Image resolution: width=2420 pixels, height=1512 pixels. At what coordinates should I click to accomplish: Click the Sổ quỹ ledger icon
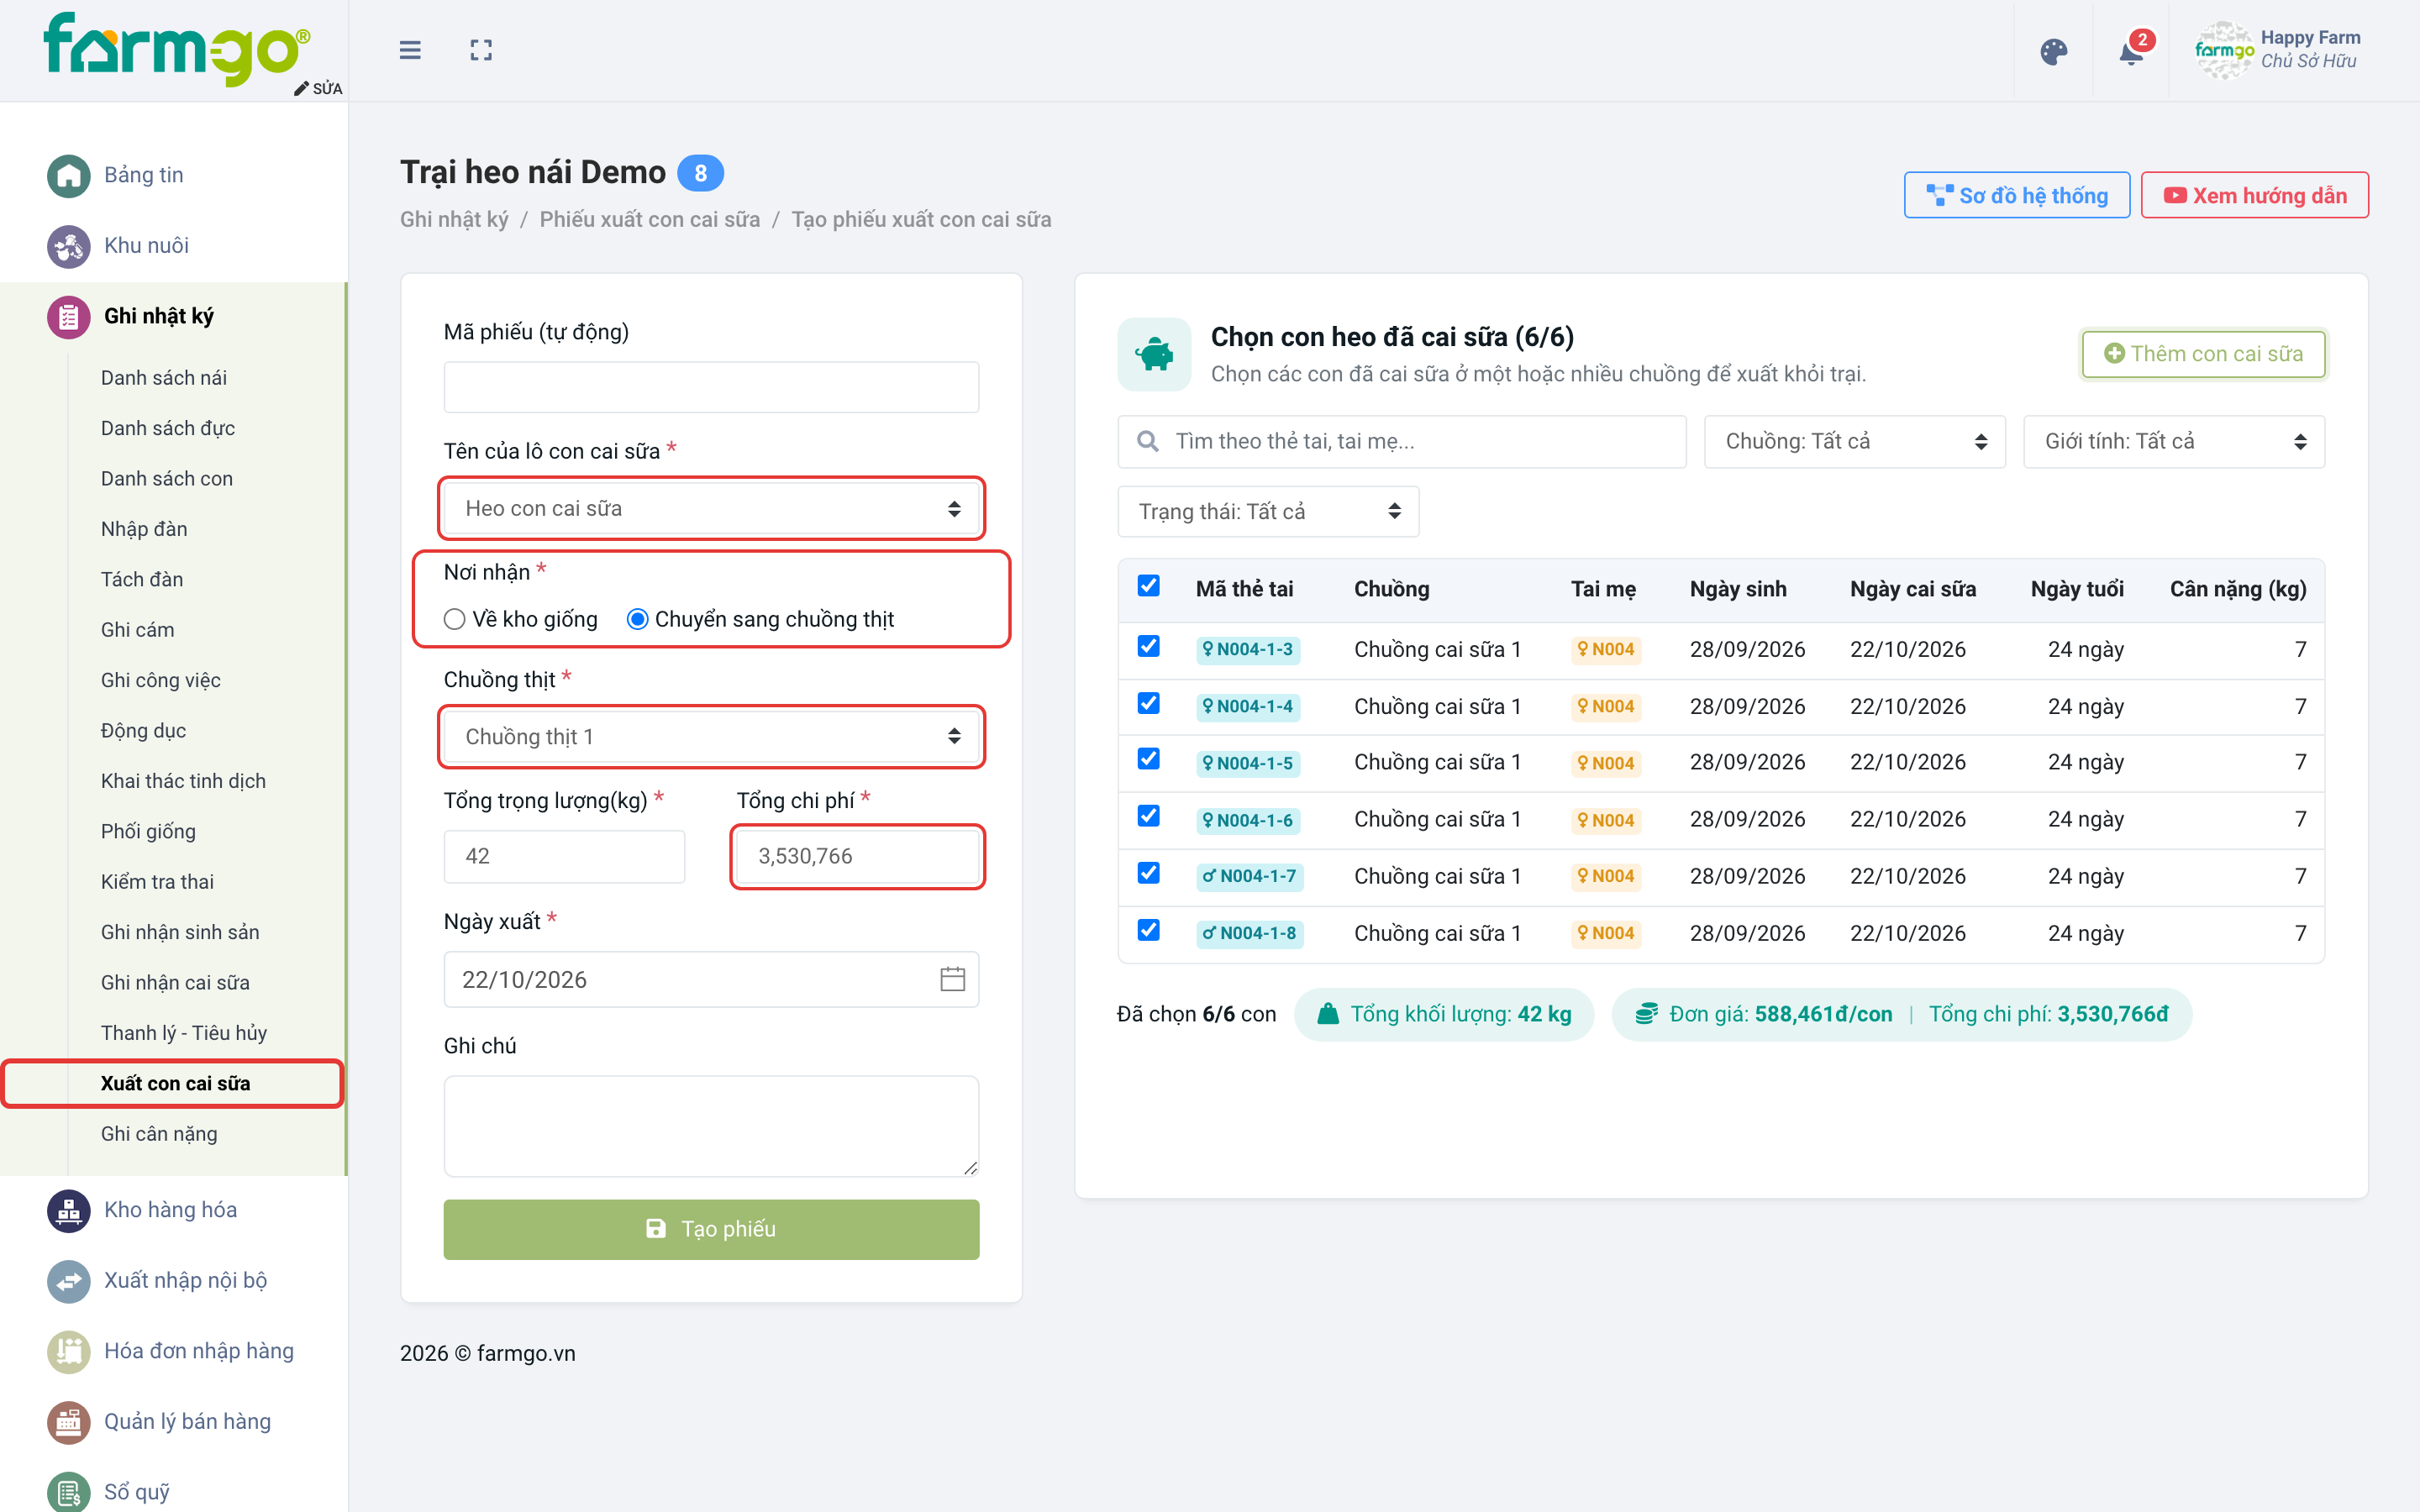click(68, 1492)
